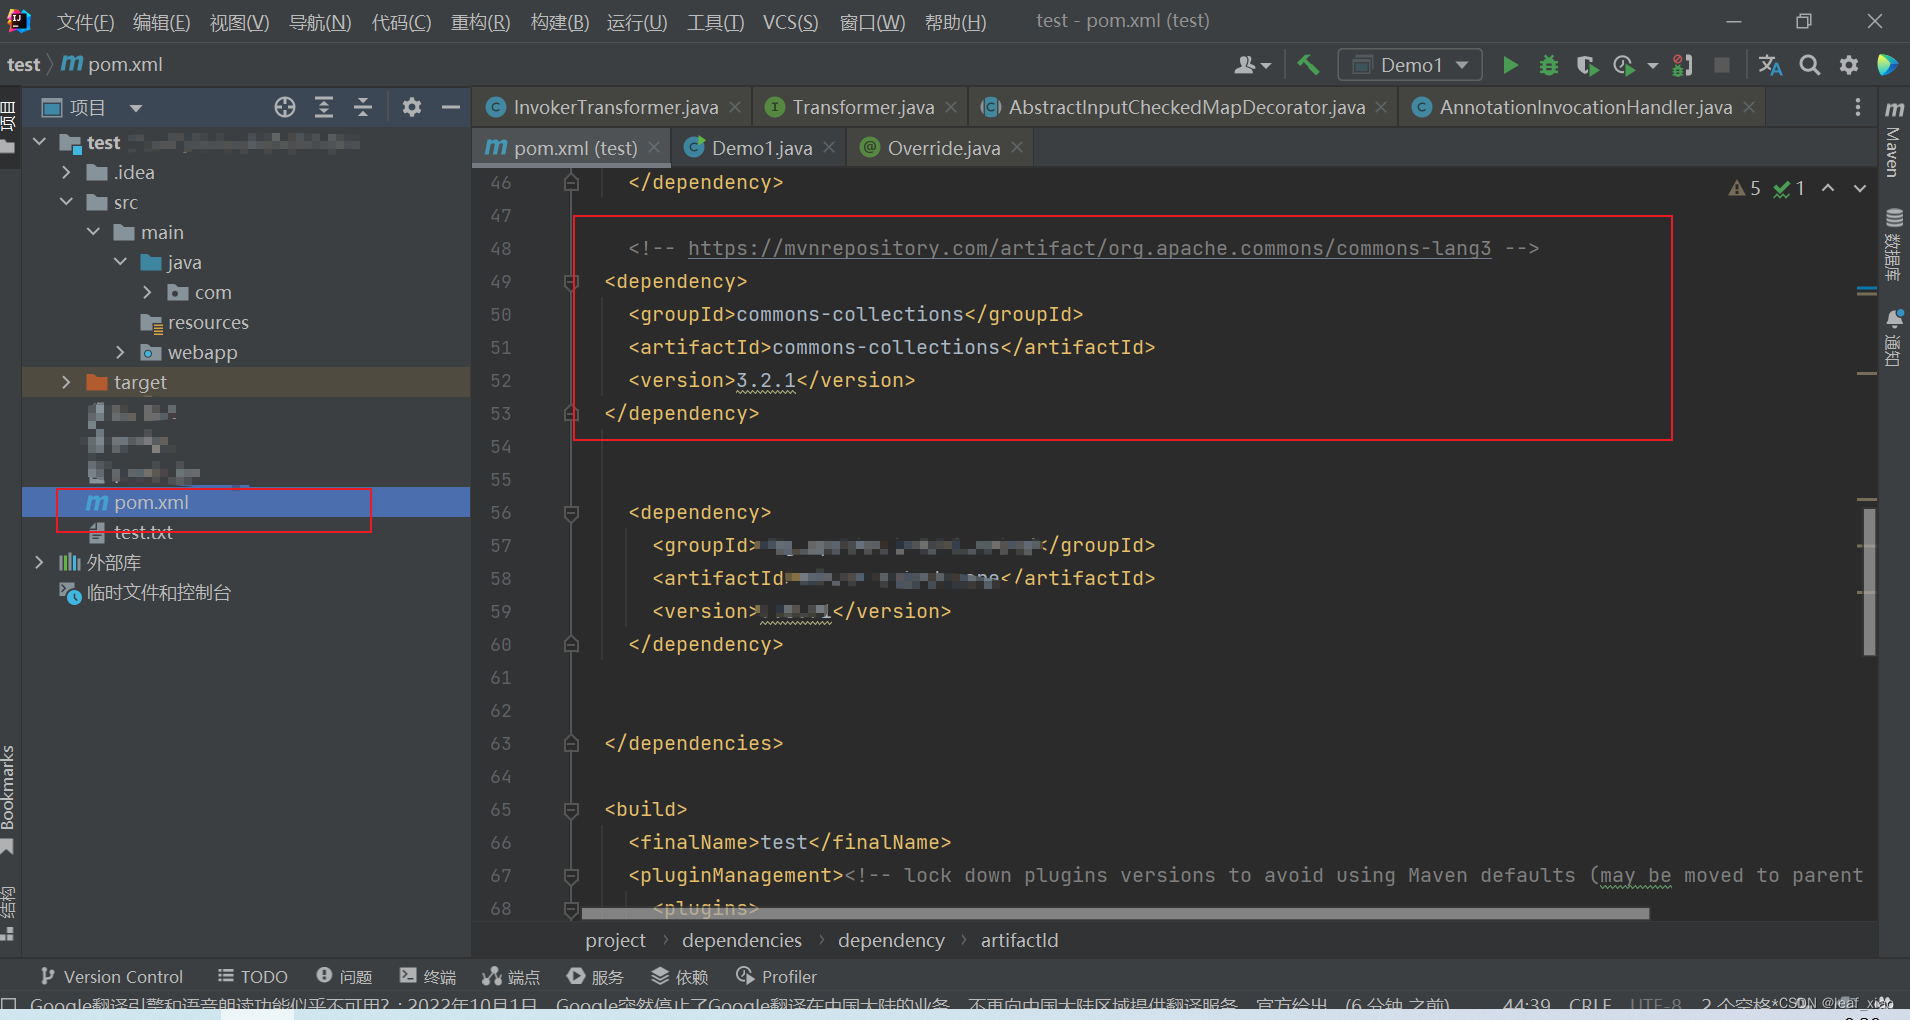Open the VCS(S) menu
The height and width of the screenshot is (1020, 1910).
coord(790,21)
